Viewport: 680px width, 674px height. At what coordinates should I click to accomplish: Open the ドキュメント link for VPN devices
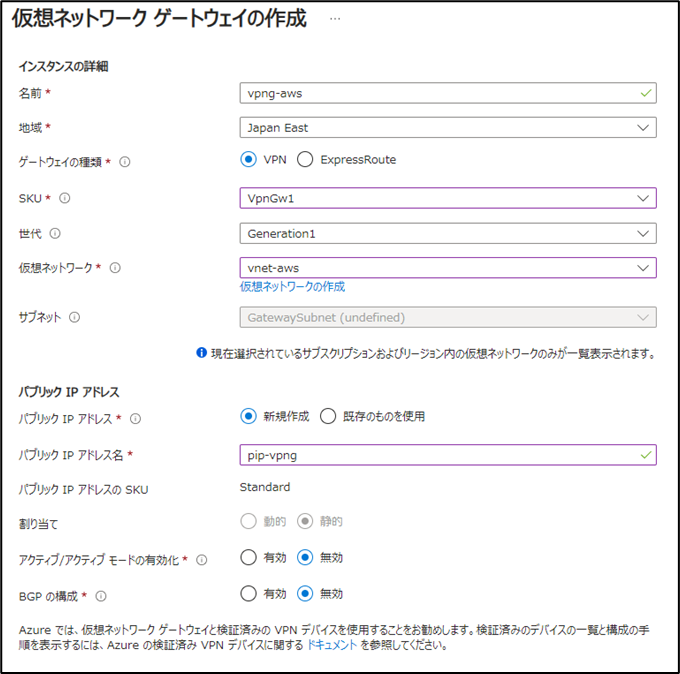[332, 645]
